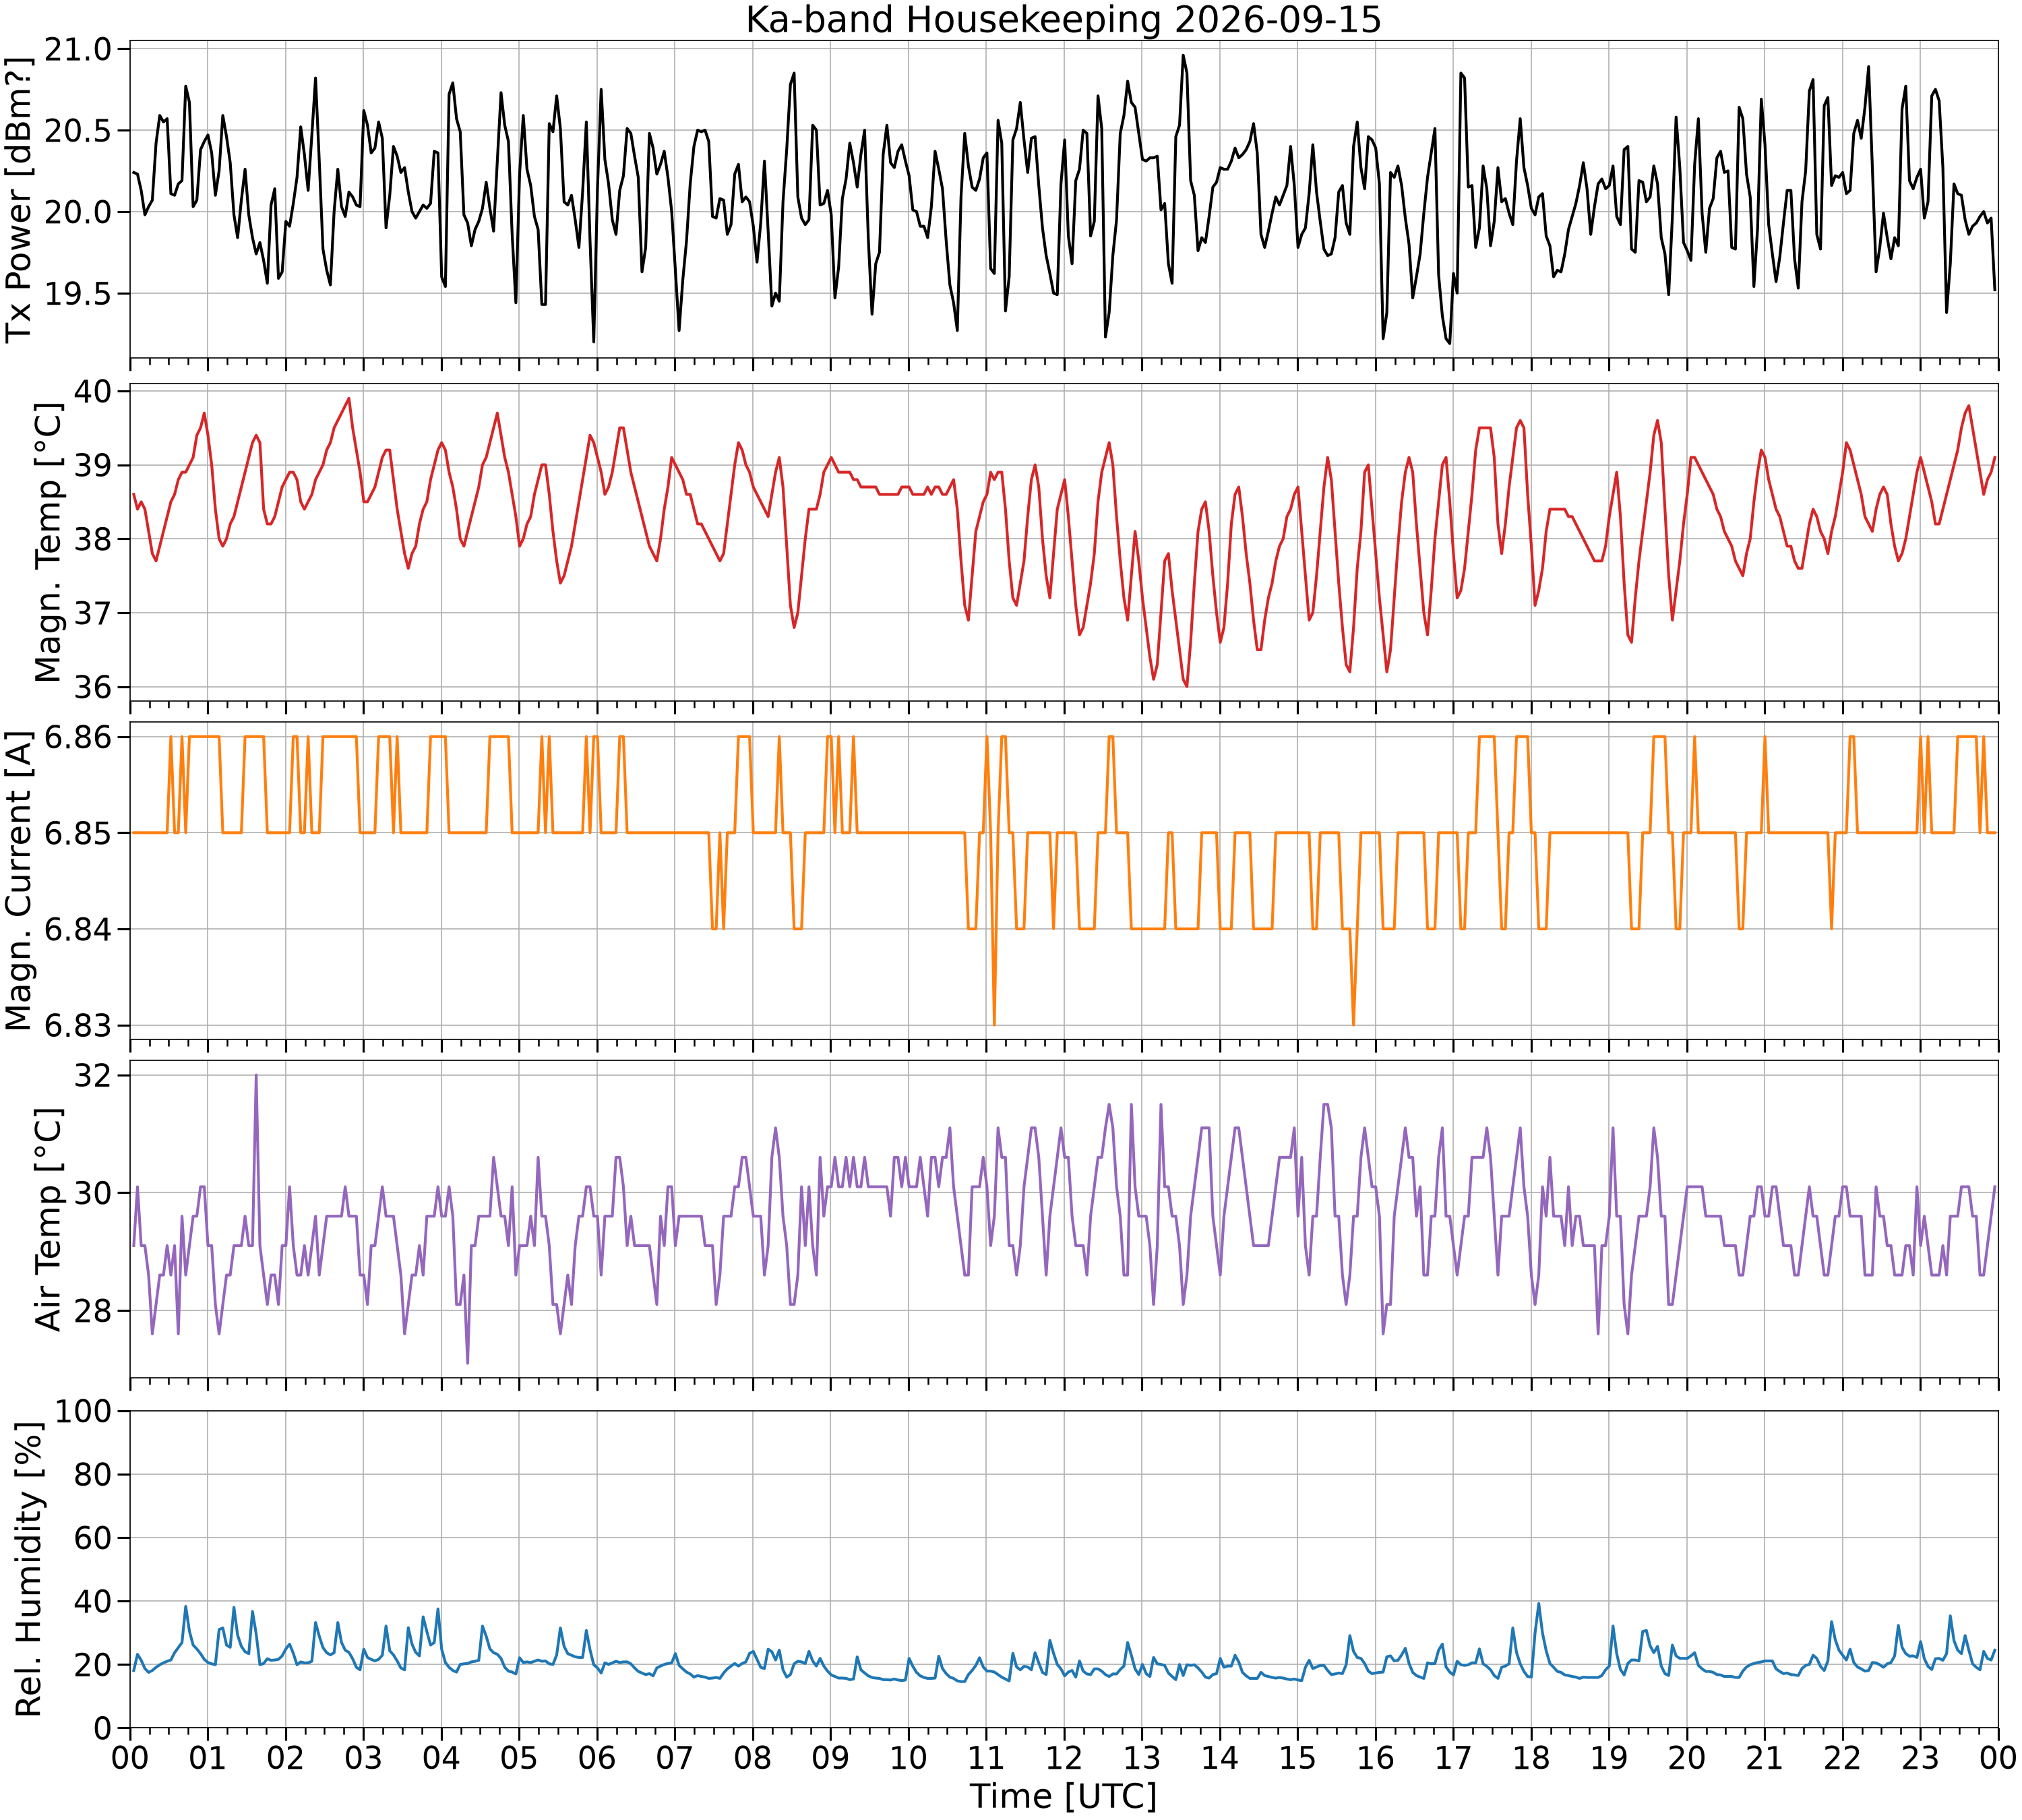The width and height of the screenshot is (2022, 1820).
Task: Select the 06 hour tick label
Action: (x=597, y=1757)
